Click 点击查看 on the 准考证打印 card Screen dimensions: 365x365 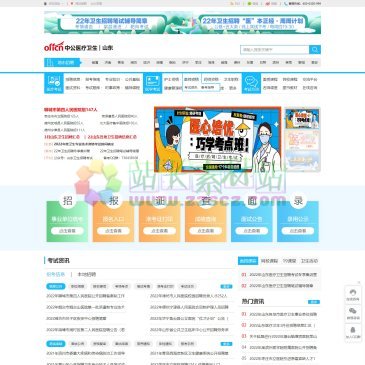coord(160,231)
